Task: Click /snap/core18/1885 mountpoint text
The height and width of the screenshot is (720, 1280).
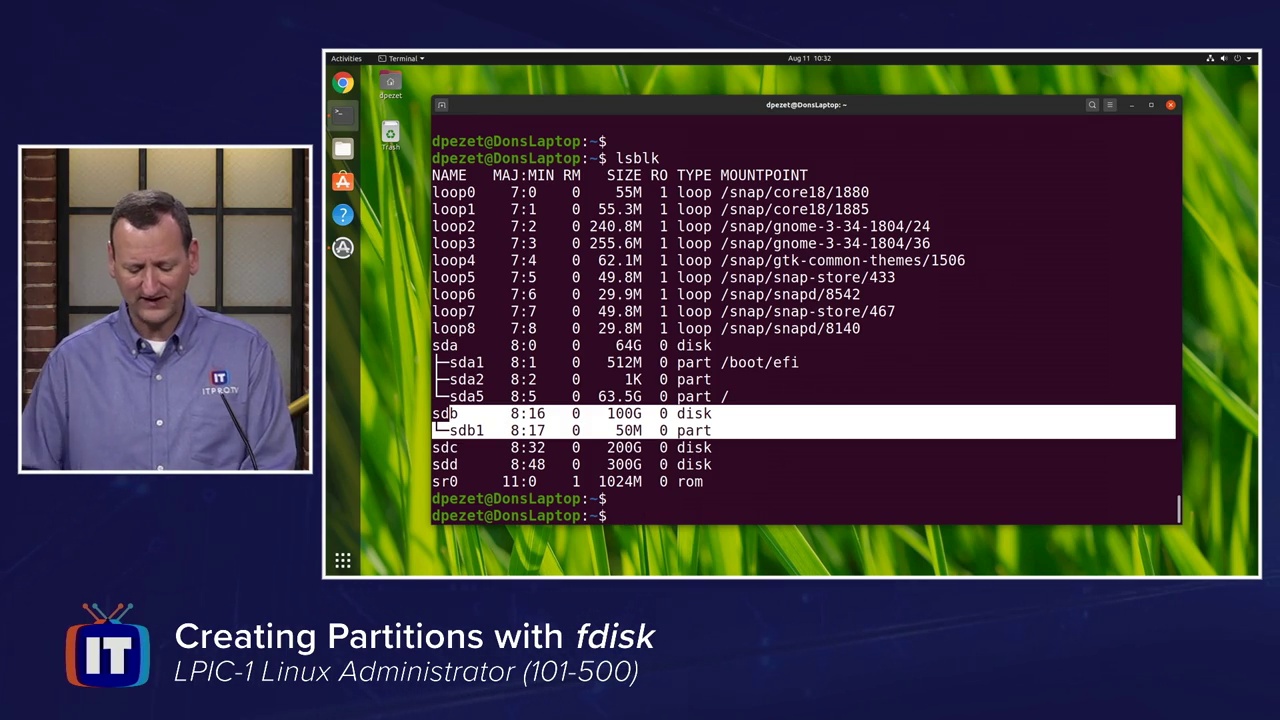Action: point(795,209)
